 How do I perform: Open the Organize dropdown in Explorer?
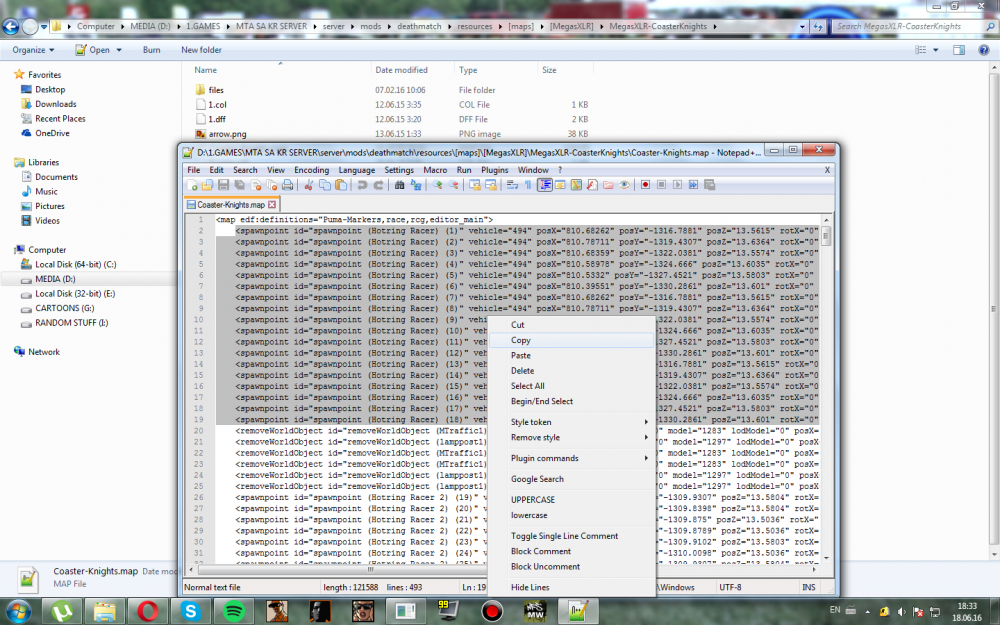pos(33,49)
